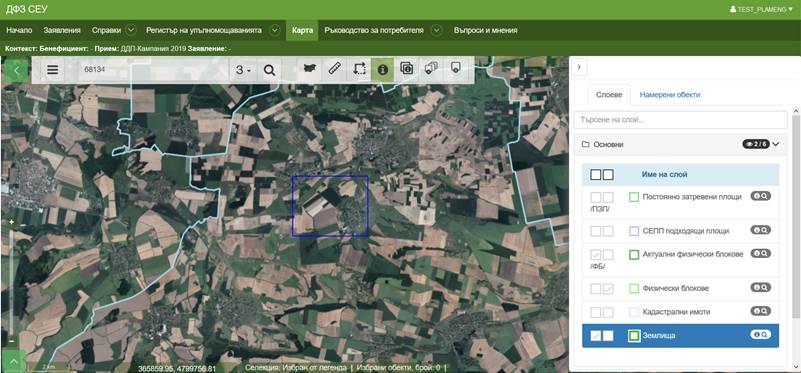Viewport: 801px width, 373px height.
Task: Click the 68134 search input field
Action: point(153,70)
